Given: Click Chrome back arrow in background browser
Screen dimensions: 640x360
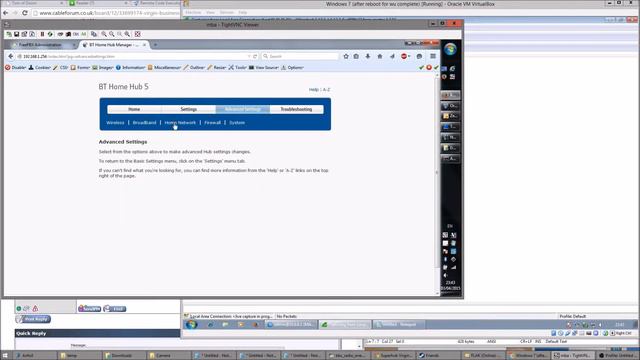Looking at the screenshot, I should (5, 13).
